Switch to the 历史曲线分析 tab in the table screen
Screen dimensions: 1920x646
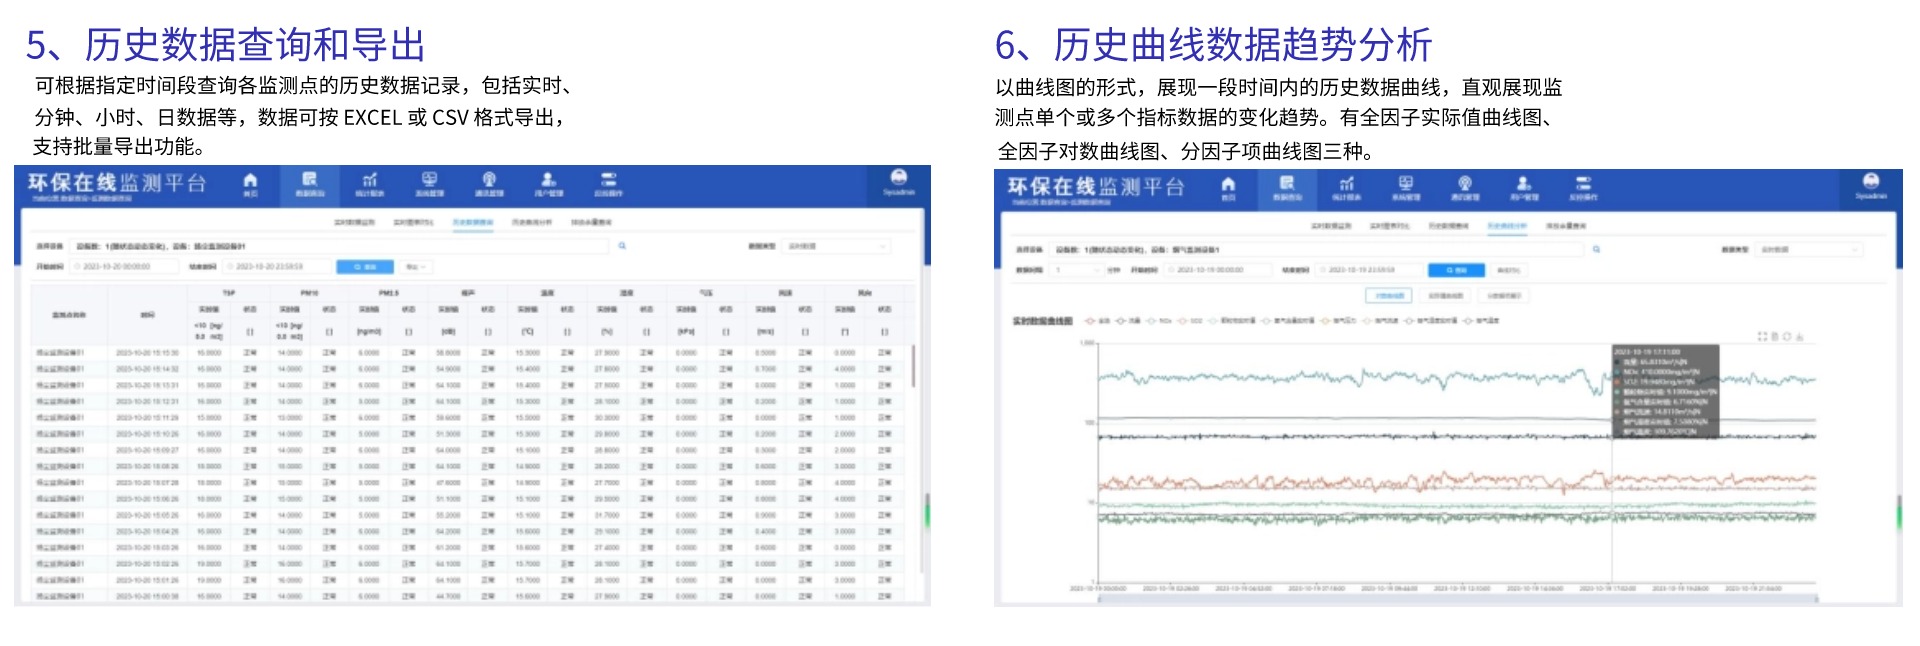pyautogui.click(x=531, y=222)
